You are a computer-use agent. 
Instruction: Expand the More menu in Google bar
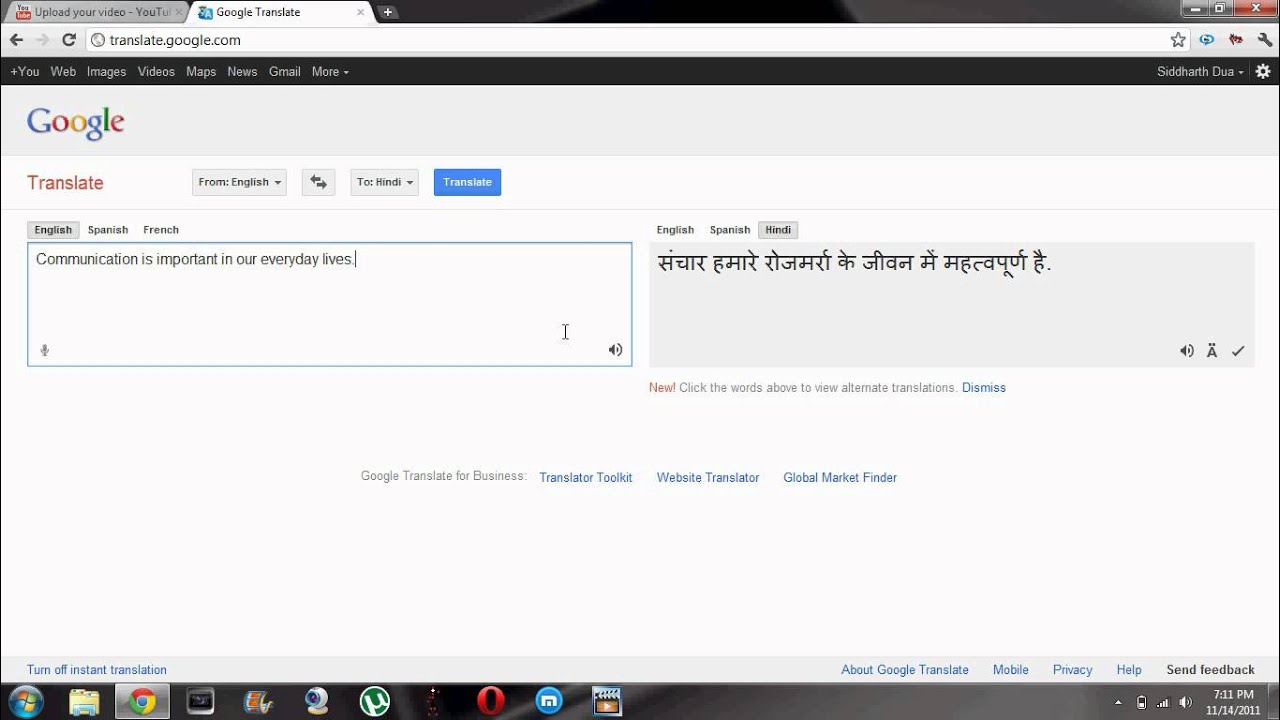point(330,72)
